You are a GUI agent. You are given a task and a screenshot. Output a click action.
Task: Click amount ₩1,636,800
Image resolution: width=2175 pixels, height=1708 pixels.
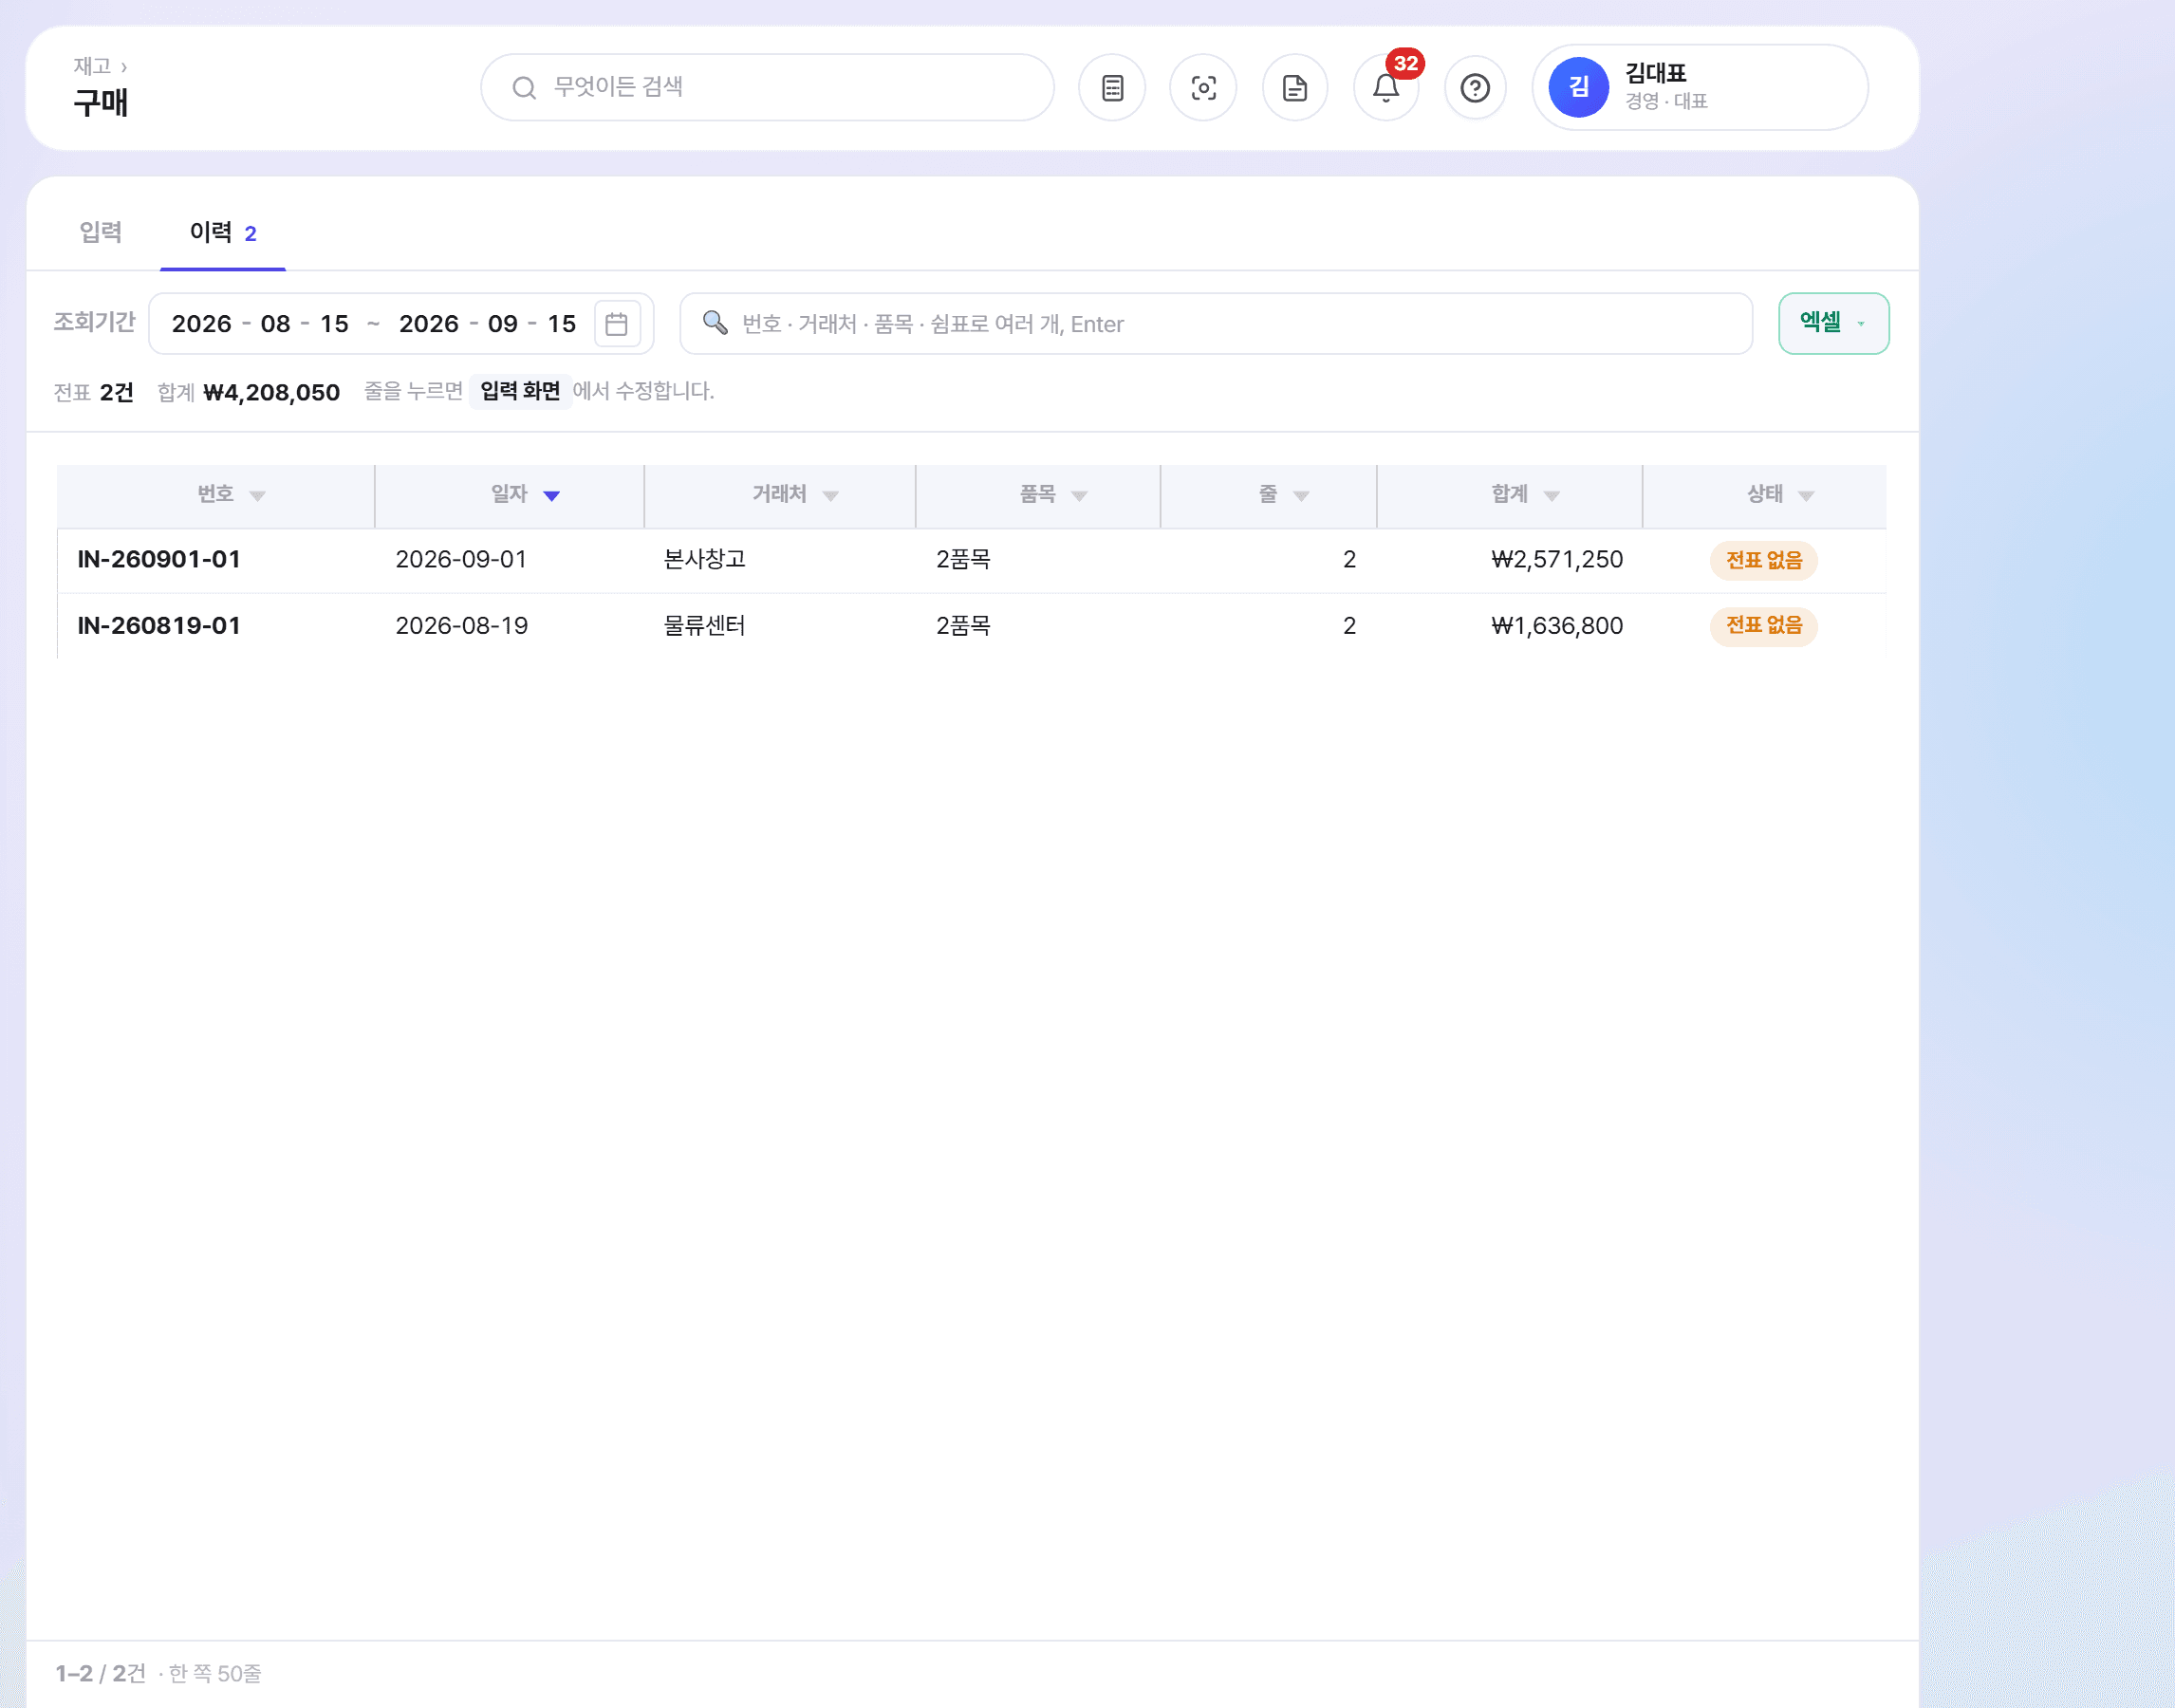pyautogui.click(x=1556, y=626)
